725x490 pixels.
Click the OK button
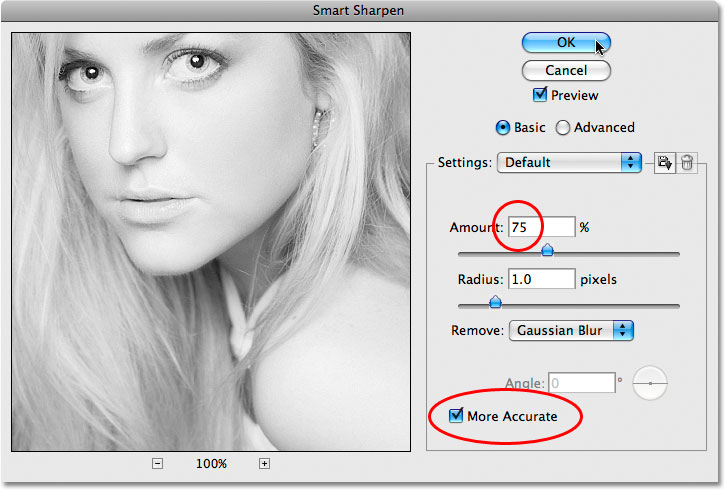(x=566, y=43)
